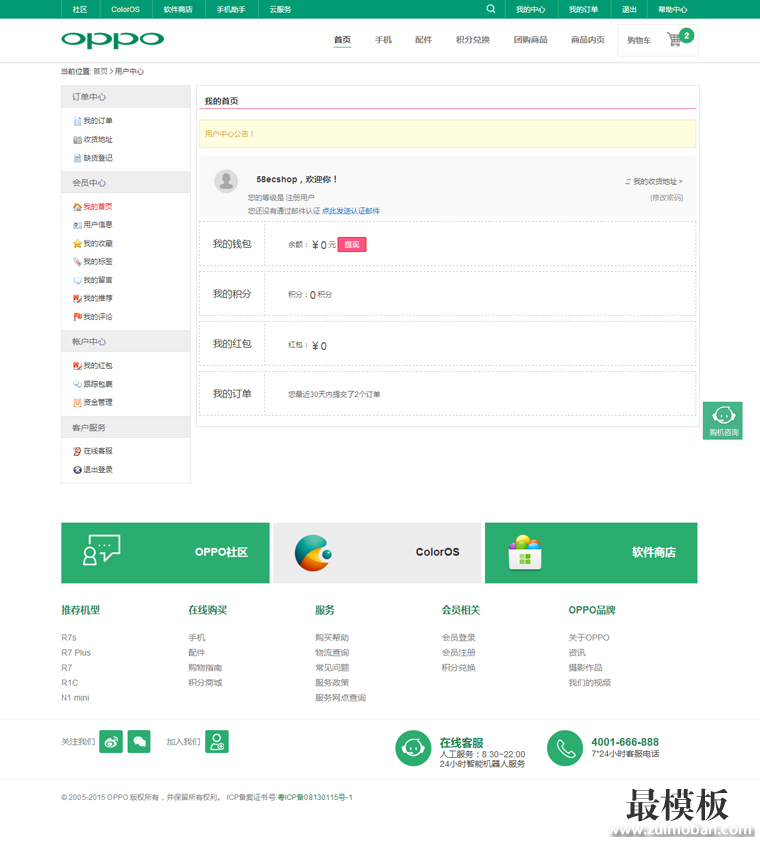Screen dimensions: 760x842
Task: Open 手机 in main navigation
Action: [383, 40]
